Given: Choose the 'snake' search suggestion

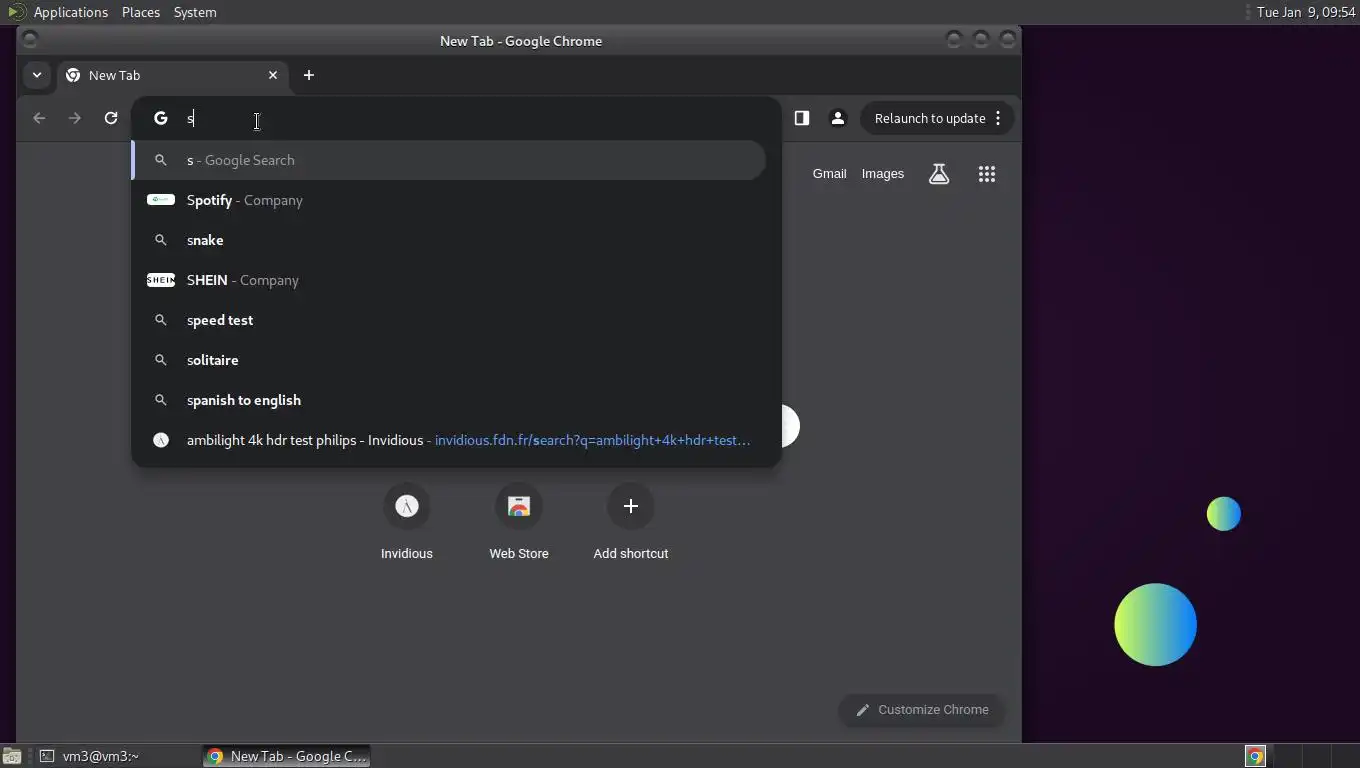Looking at the screenshot, I should 449,240.
